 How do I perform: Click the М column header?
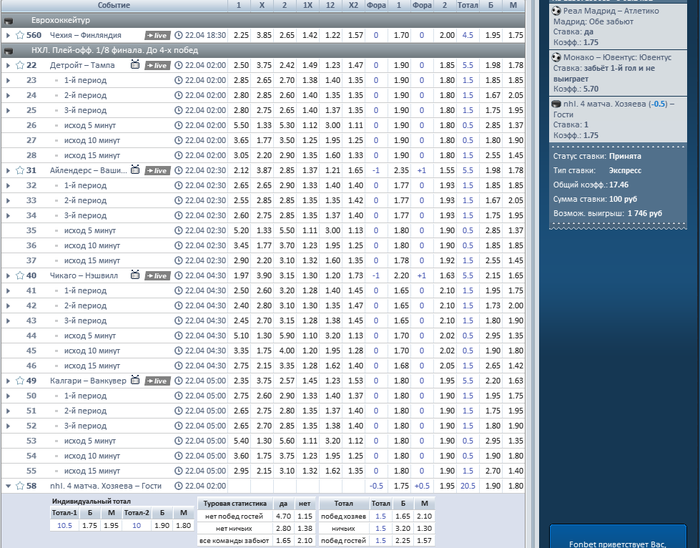point(513,5)
